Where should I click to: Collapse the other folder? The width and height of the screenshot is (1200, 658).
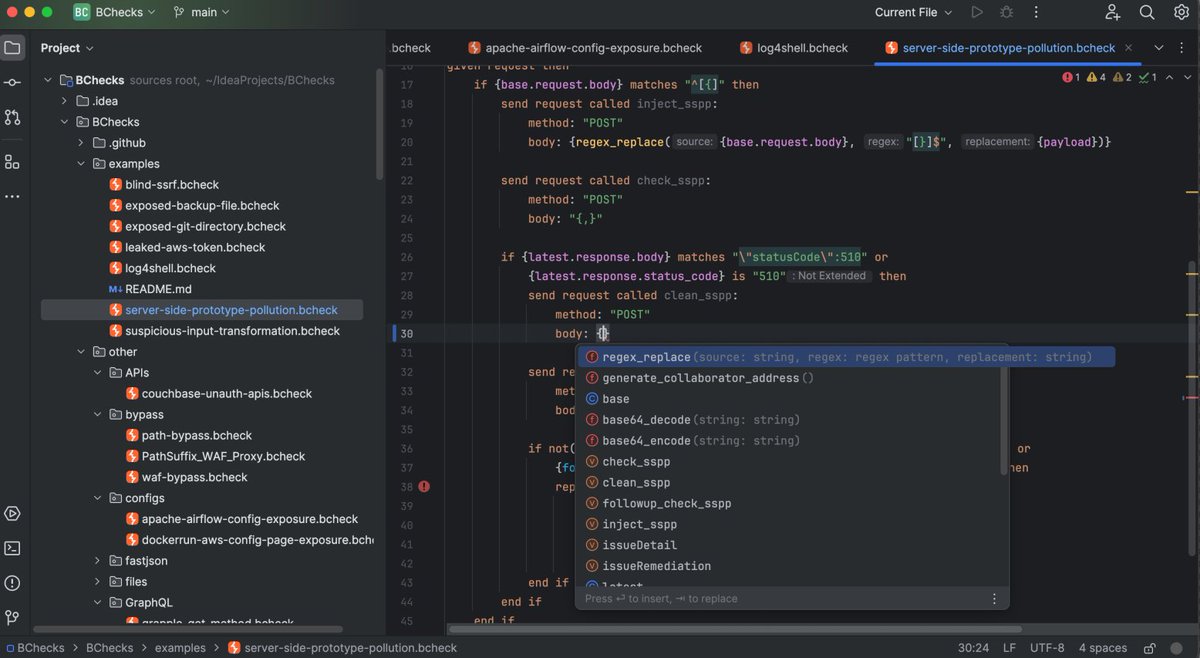click(x=82, y=352)
